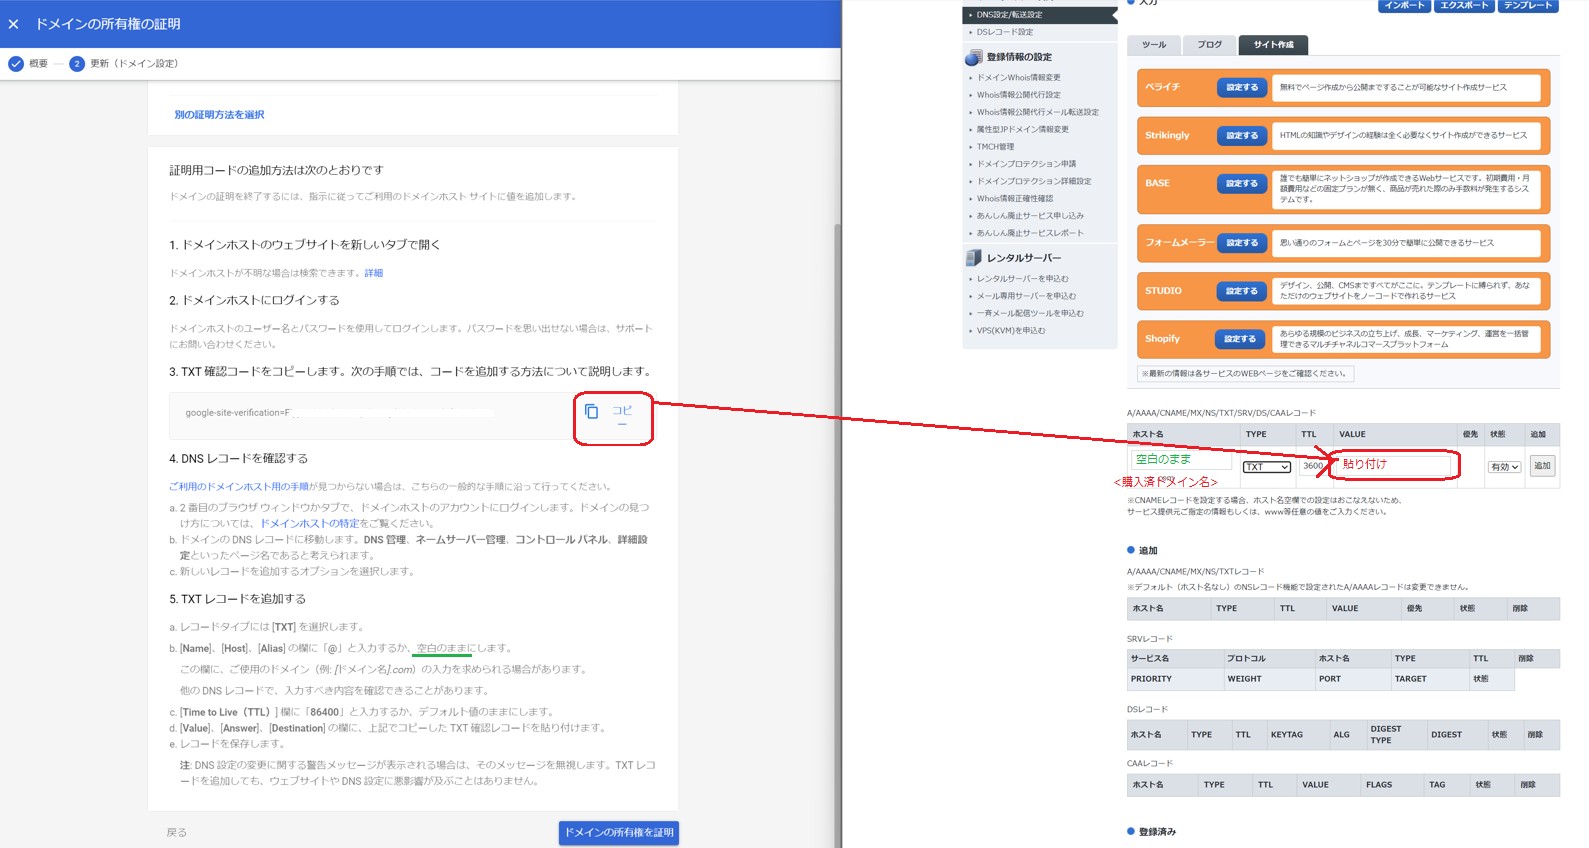The width and height of the screenshot is (1589, 848).
Task: Open VPS(KVM)を申込む in sidebar
Action: click(x=1010, y=330)
